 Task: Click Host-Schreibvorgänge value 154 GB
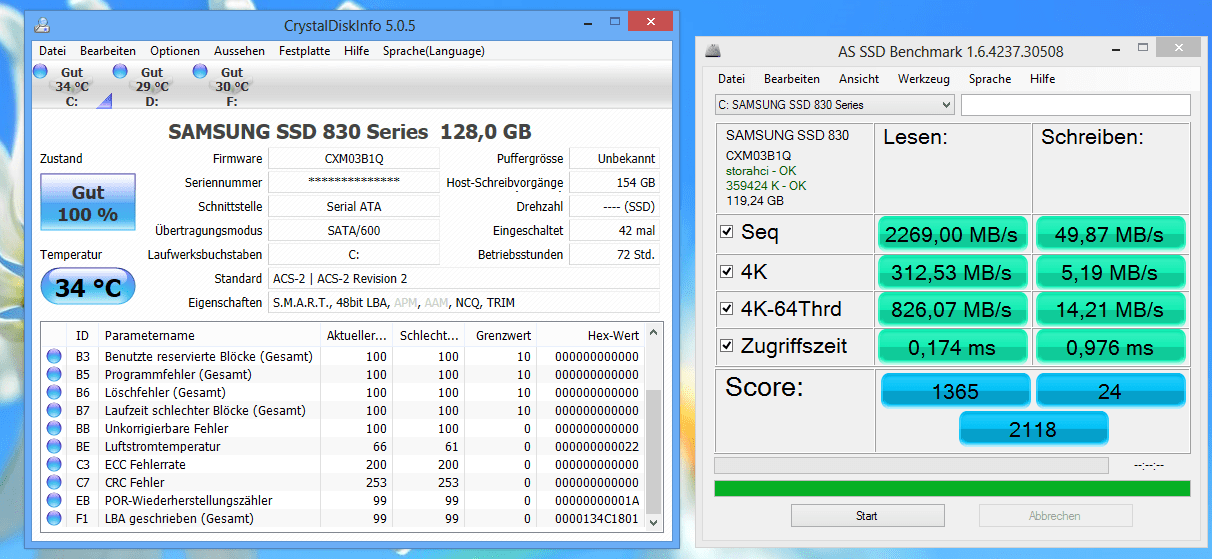pos(614,183)
